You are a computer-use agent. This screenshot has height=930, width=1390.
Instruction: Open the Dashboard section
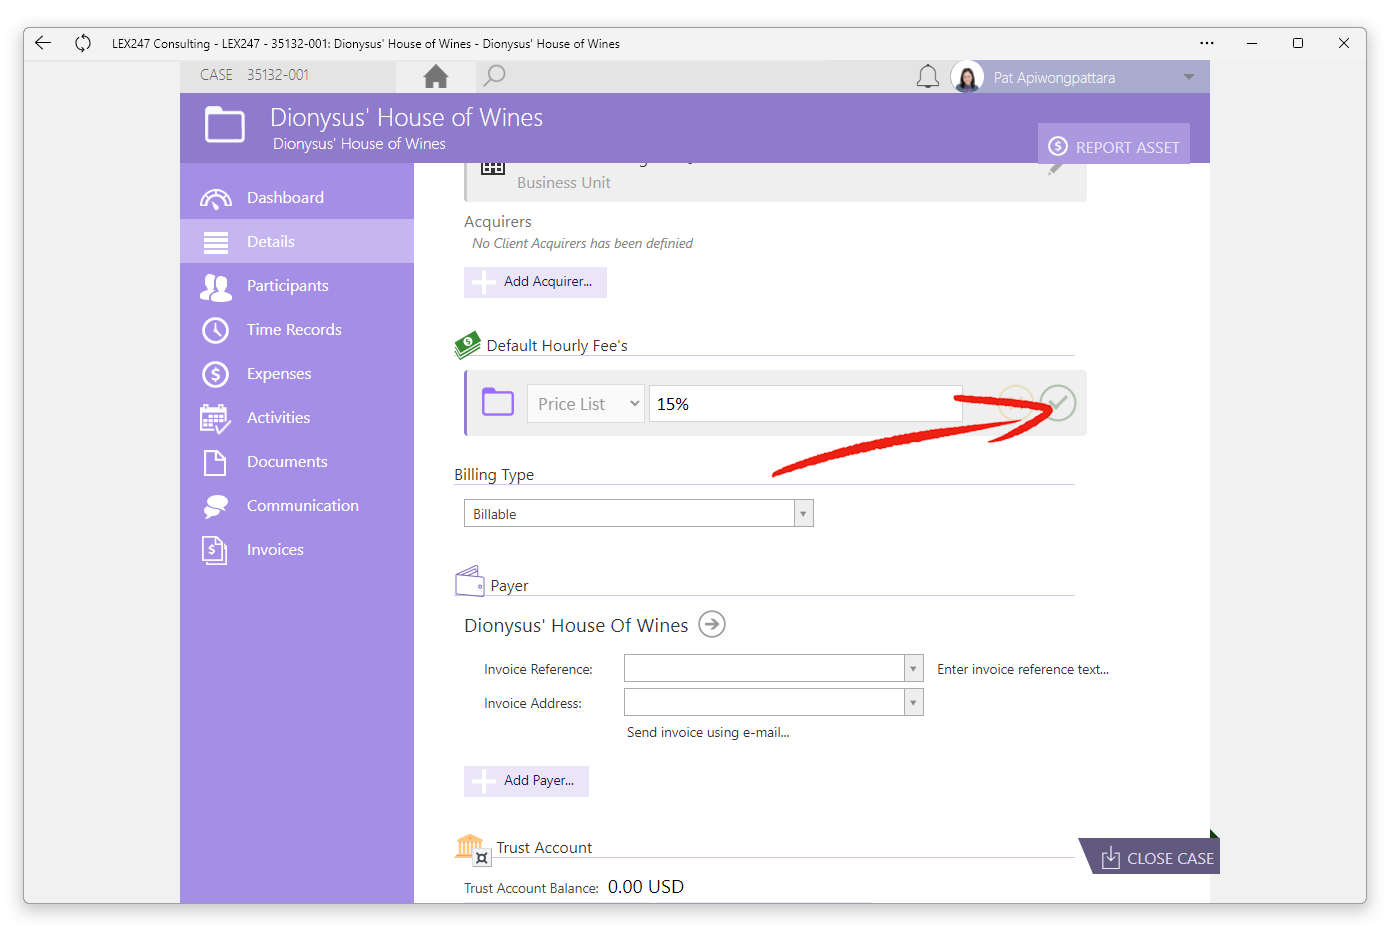(297, 197)
